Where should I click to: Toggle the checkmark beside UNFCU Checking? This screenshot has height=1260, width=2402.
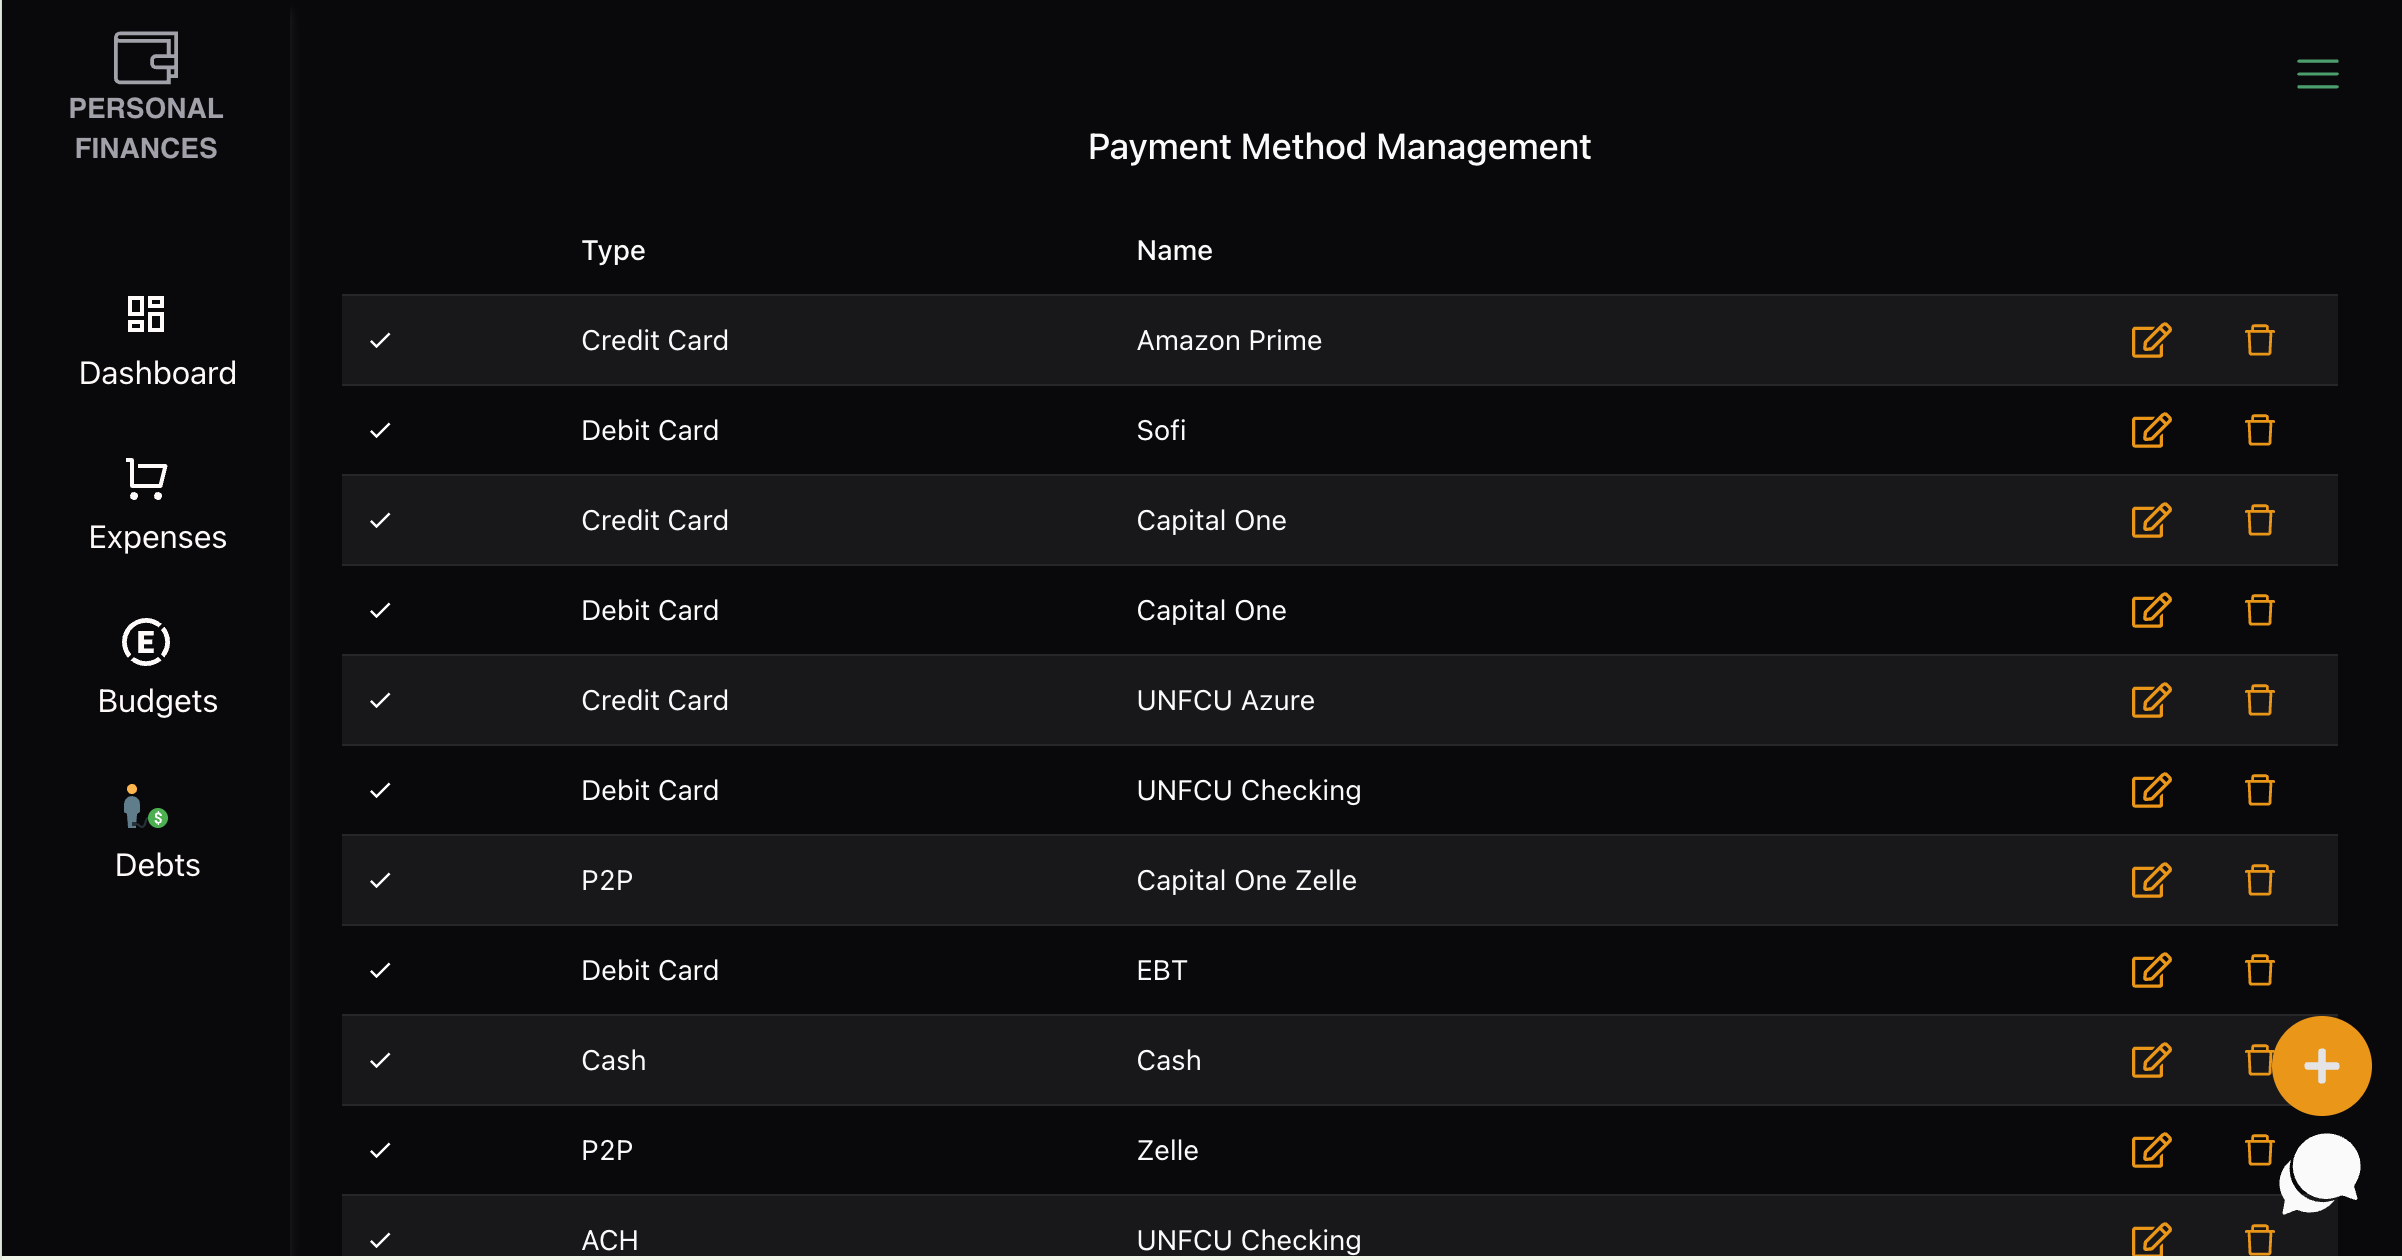380,790
